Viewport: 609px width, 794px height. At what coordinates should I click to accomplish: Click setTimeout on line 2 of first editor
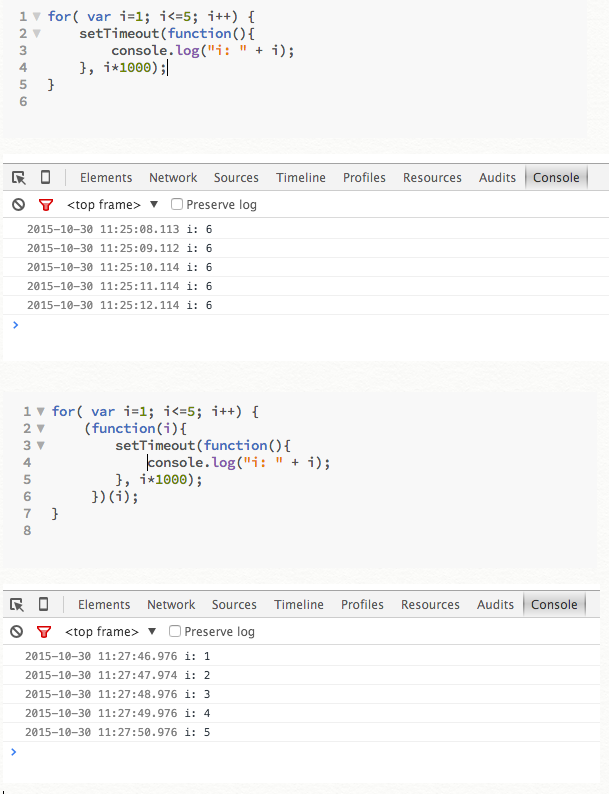(119, 34)
